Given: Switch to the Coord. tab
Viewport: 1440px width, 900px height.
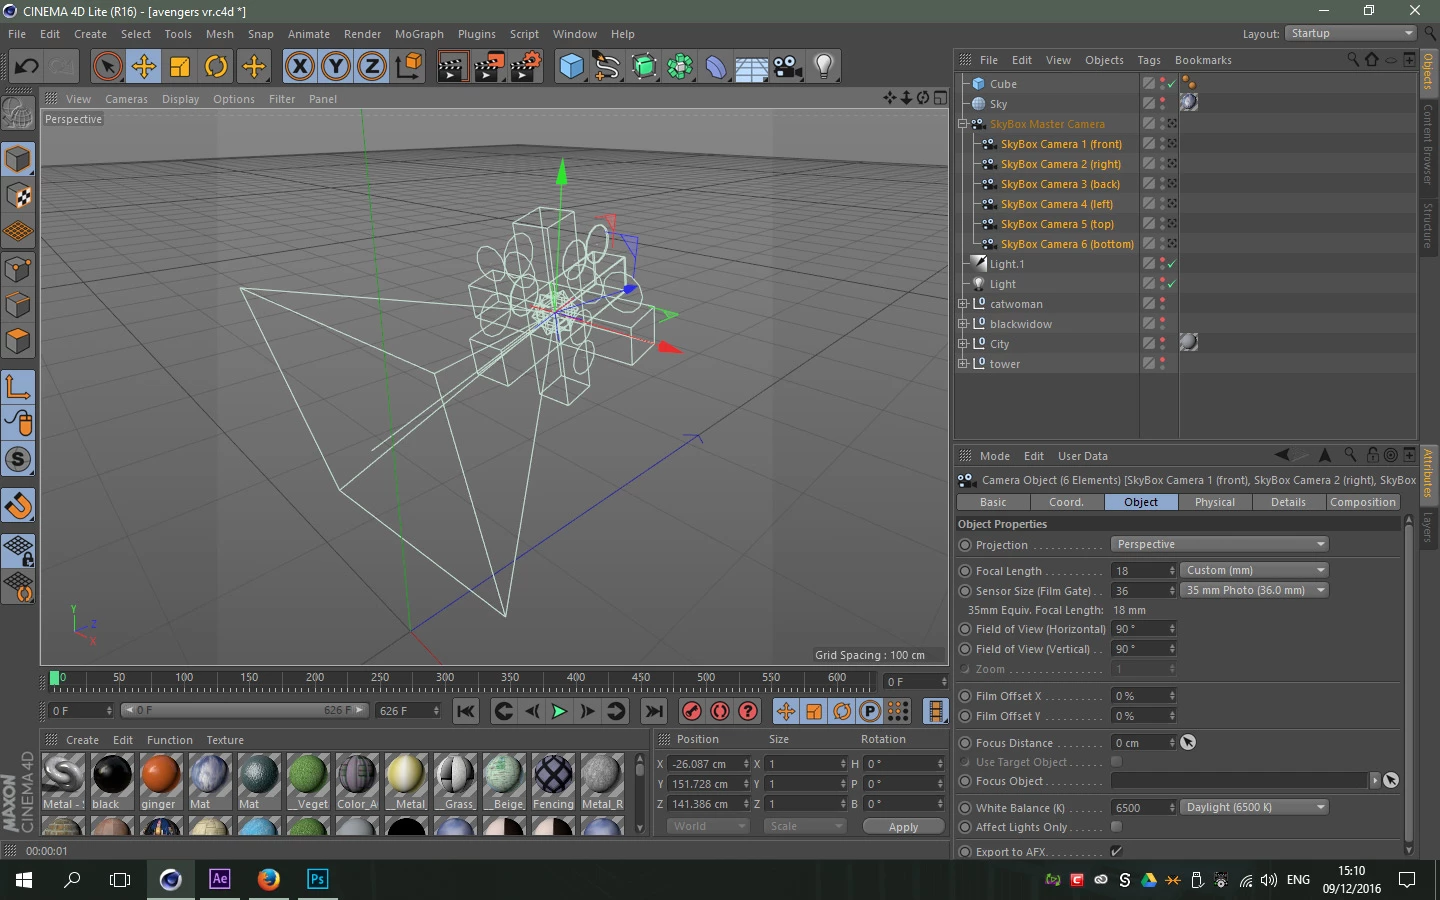Looking at the screenshot, I should (x=1066, y=502).
